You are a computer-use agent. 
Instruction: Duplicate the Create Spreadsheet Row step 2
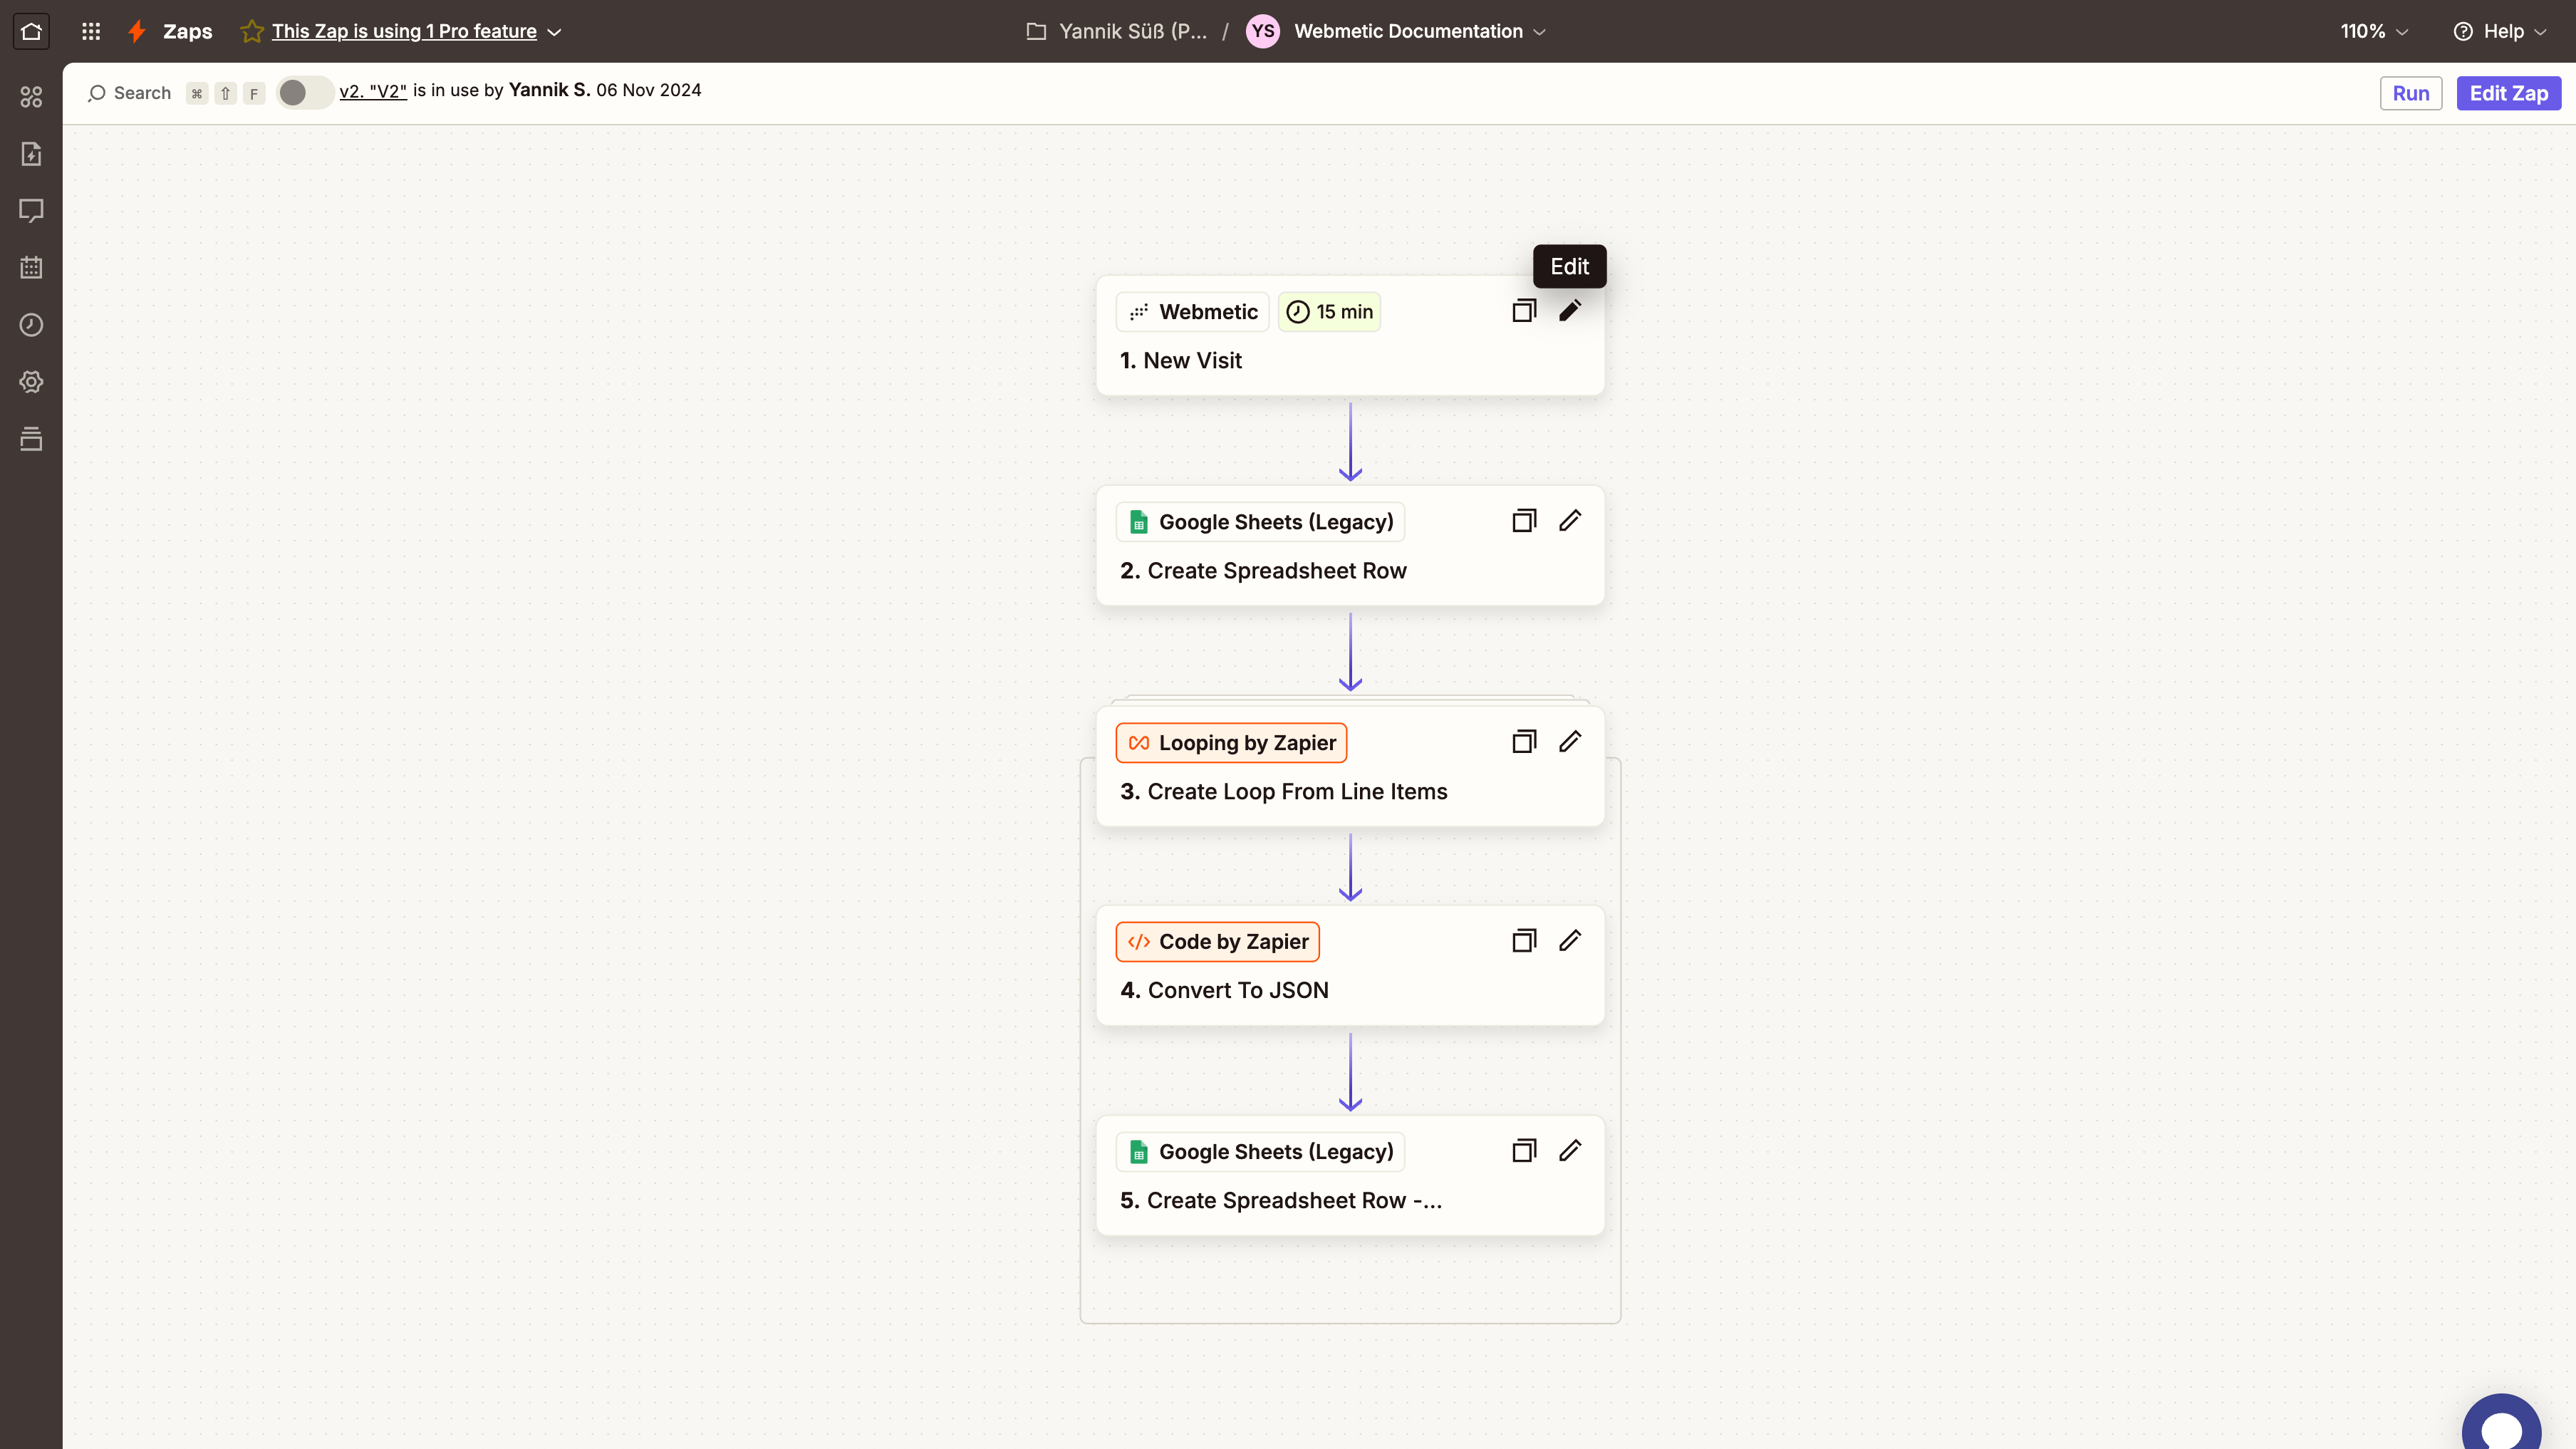tap(1523, 521)
